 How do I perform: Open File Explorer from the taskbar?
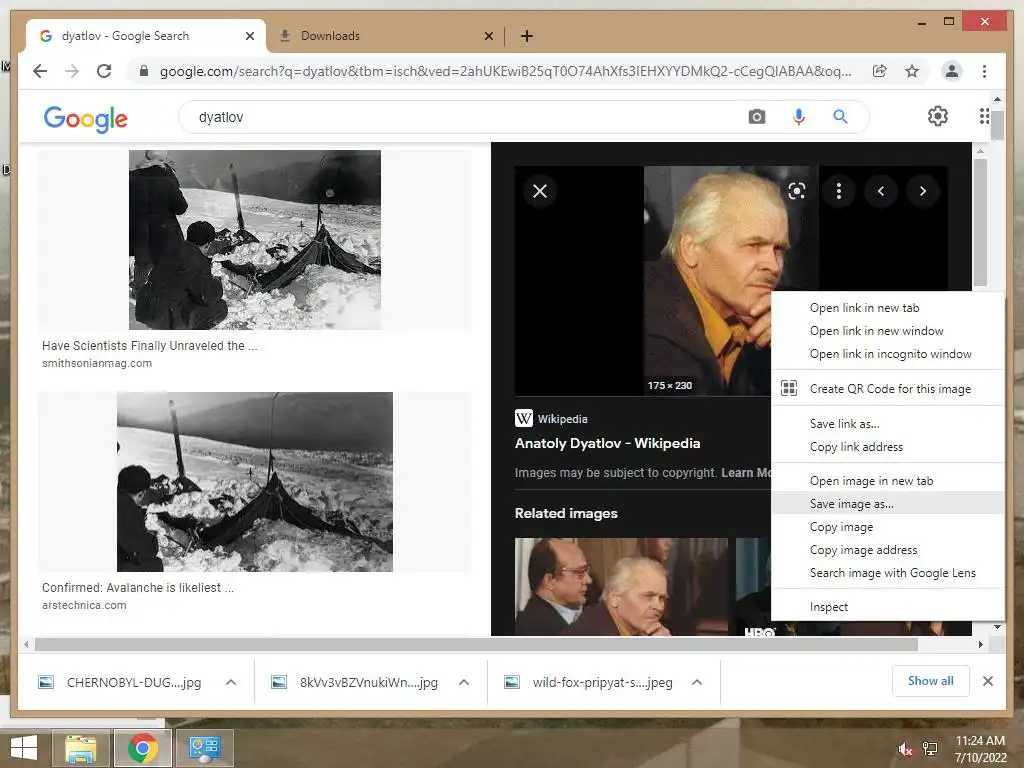pos(81,748)
